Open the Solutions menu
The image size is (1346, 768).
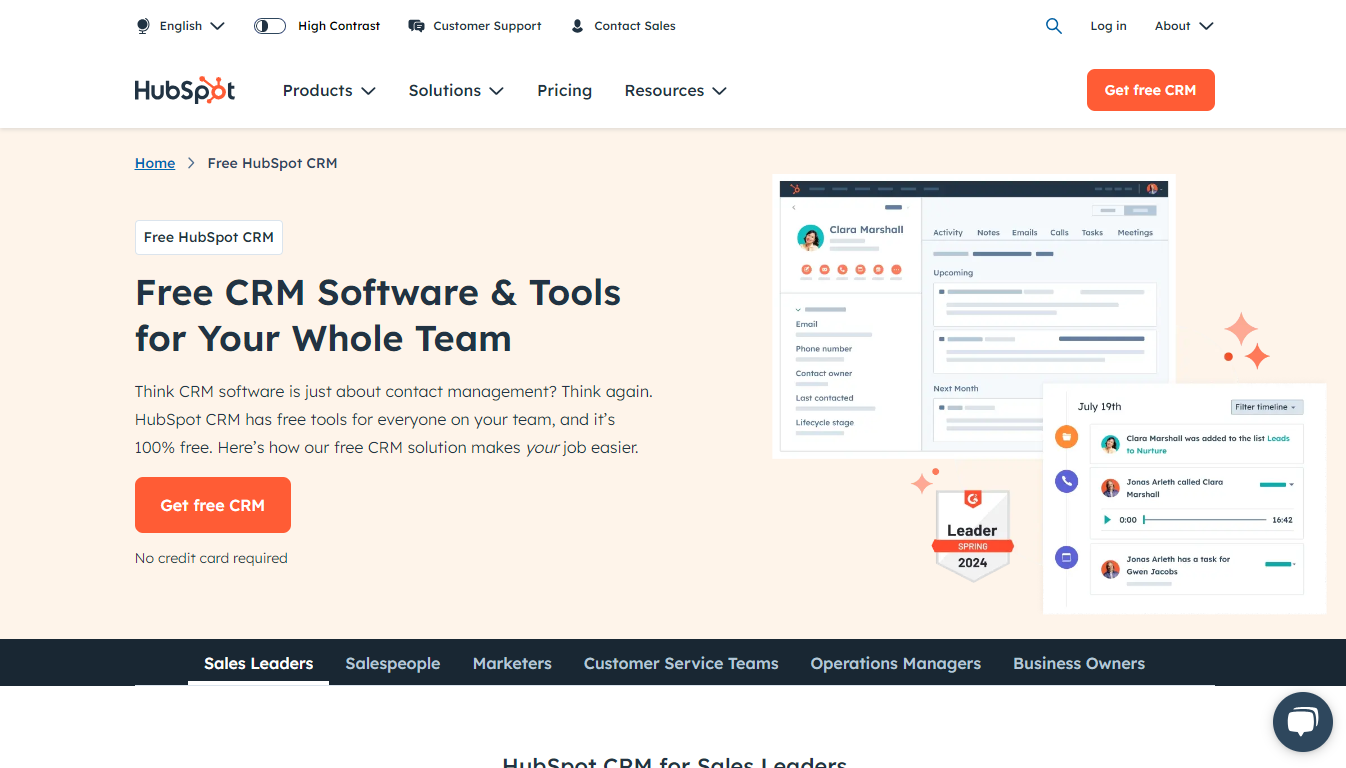(x=456, y=90)
